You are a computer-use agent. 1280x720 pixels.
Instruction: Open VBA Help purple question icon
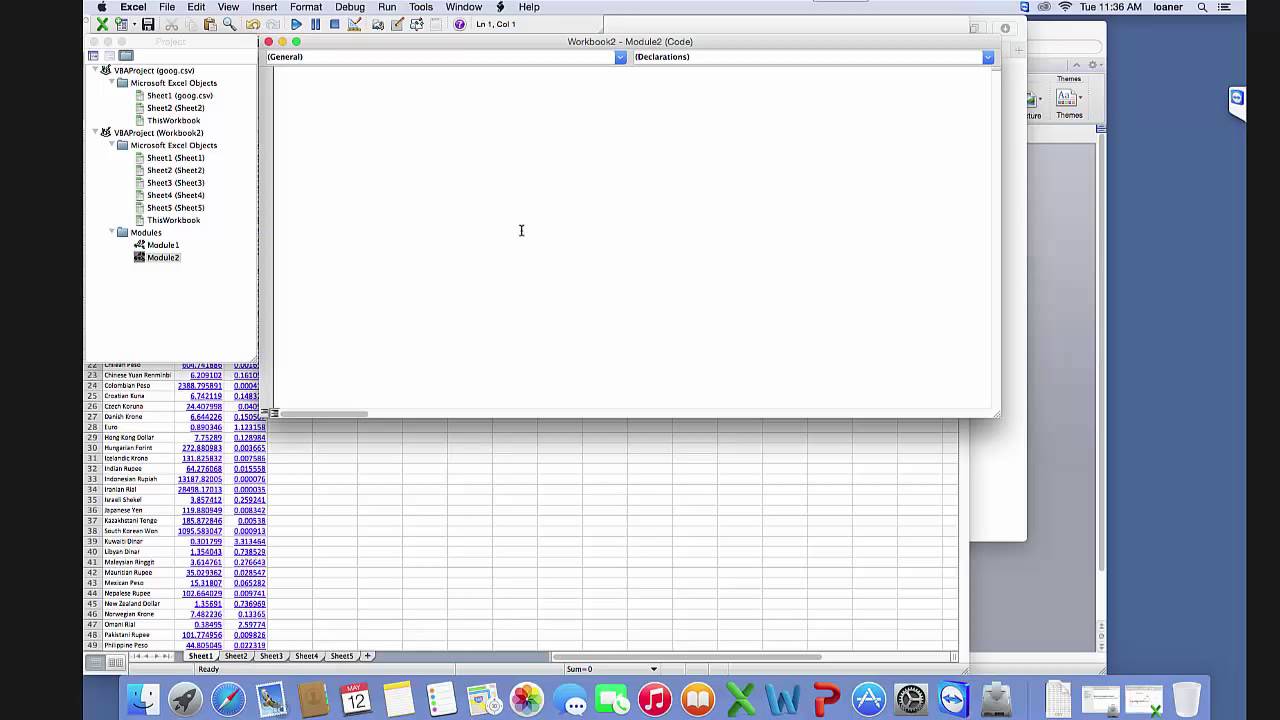(459, 24)
